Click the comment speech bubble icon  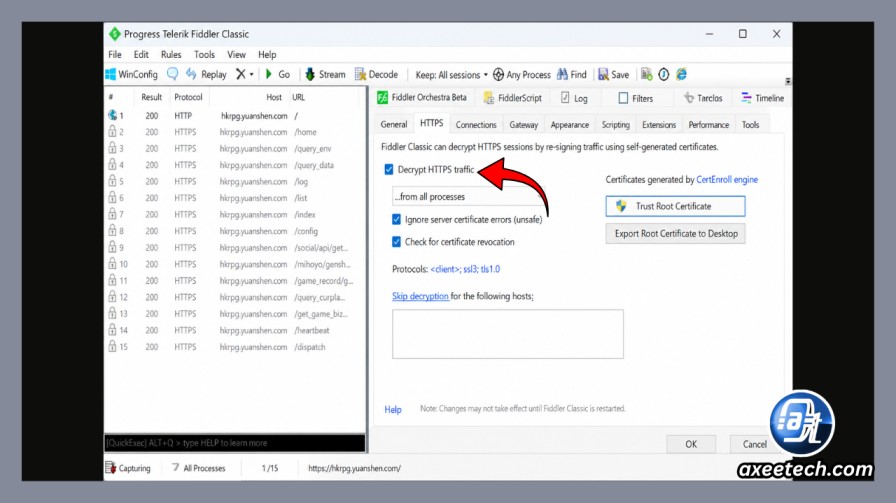click(172, 74)
